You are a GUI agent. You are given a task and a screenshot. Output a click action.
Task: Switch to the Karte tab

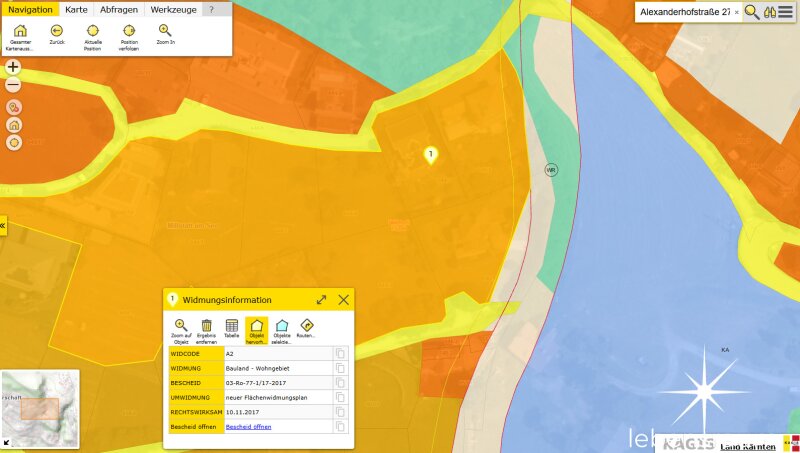(77, 9)
